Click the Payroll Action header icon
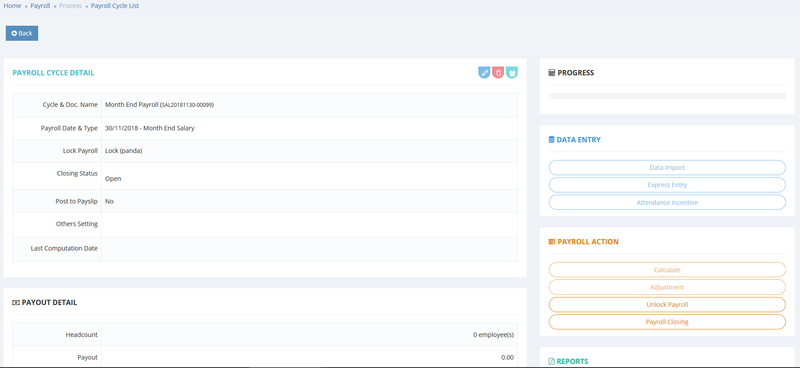The image size is (800, 368). click(552, 241)
